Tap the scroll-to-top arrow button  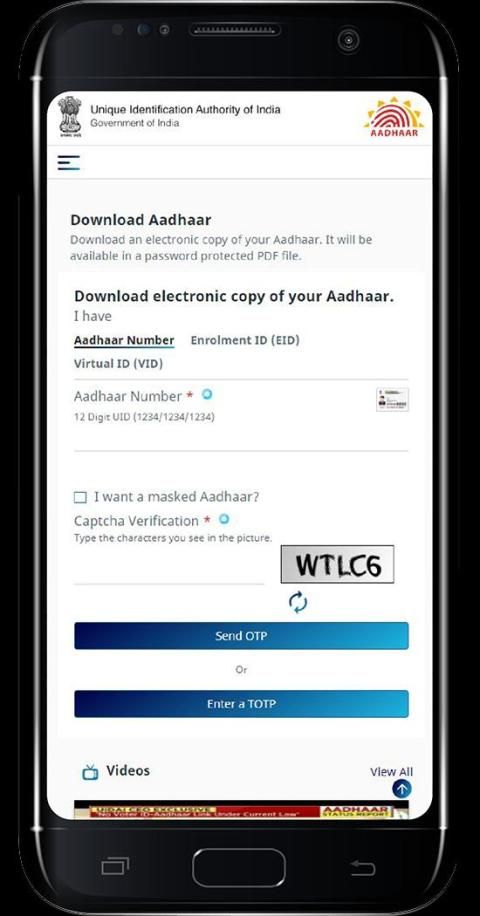(x=402, y=789)
